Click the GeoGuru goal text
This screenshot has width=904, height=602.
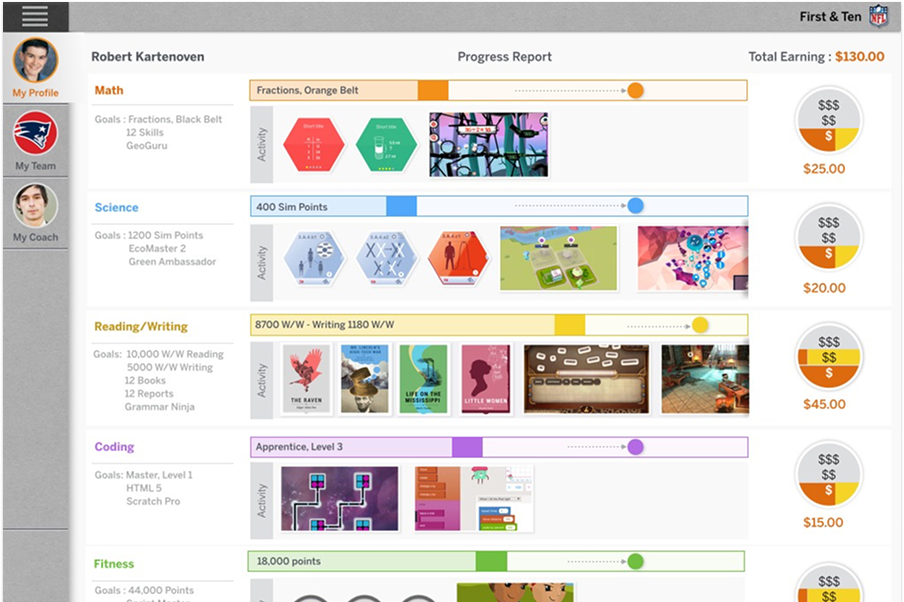pyautogui.click(x=147, y=146)
